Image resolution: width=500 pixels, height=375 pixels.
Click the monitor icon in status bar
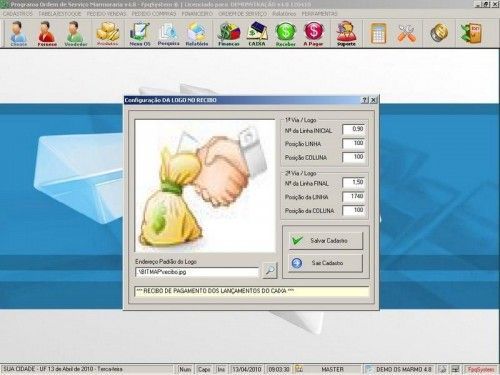click(455, 369)
